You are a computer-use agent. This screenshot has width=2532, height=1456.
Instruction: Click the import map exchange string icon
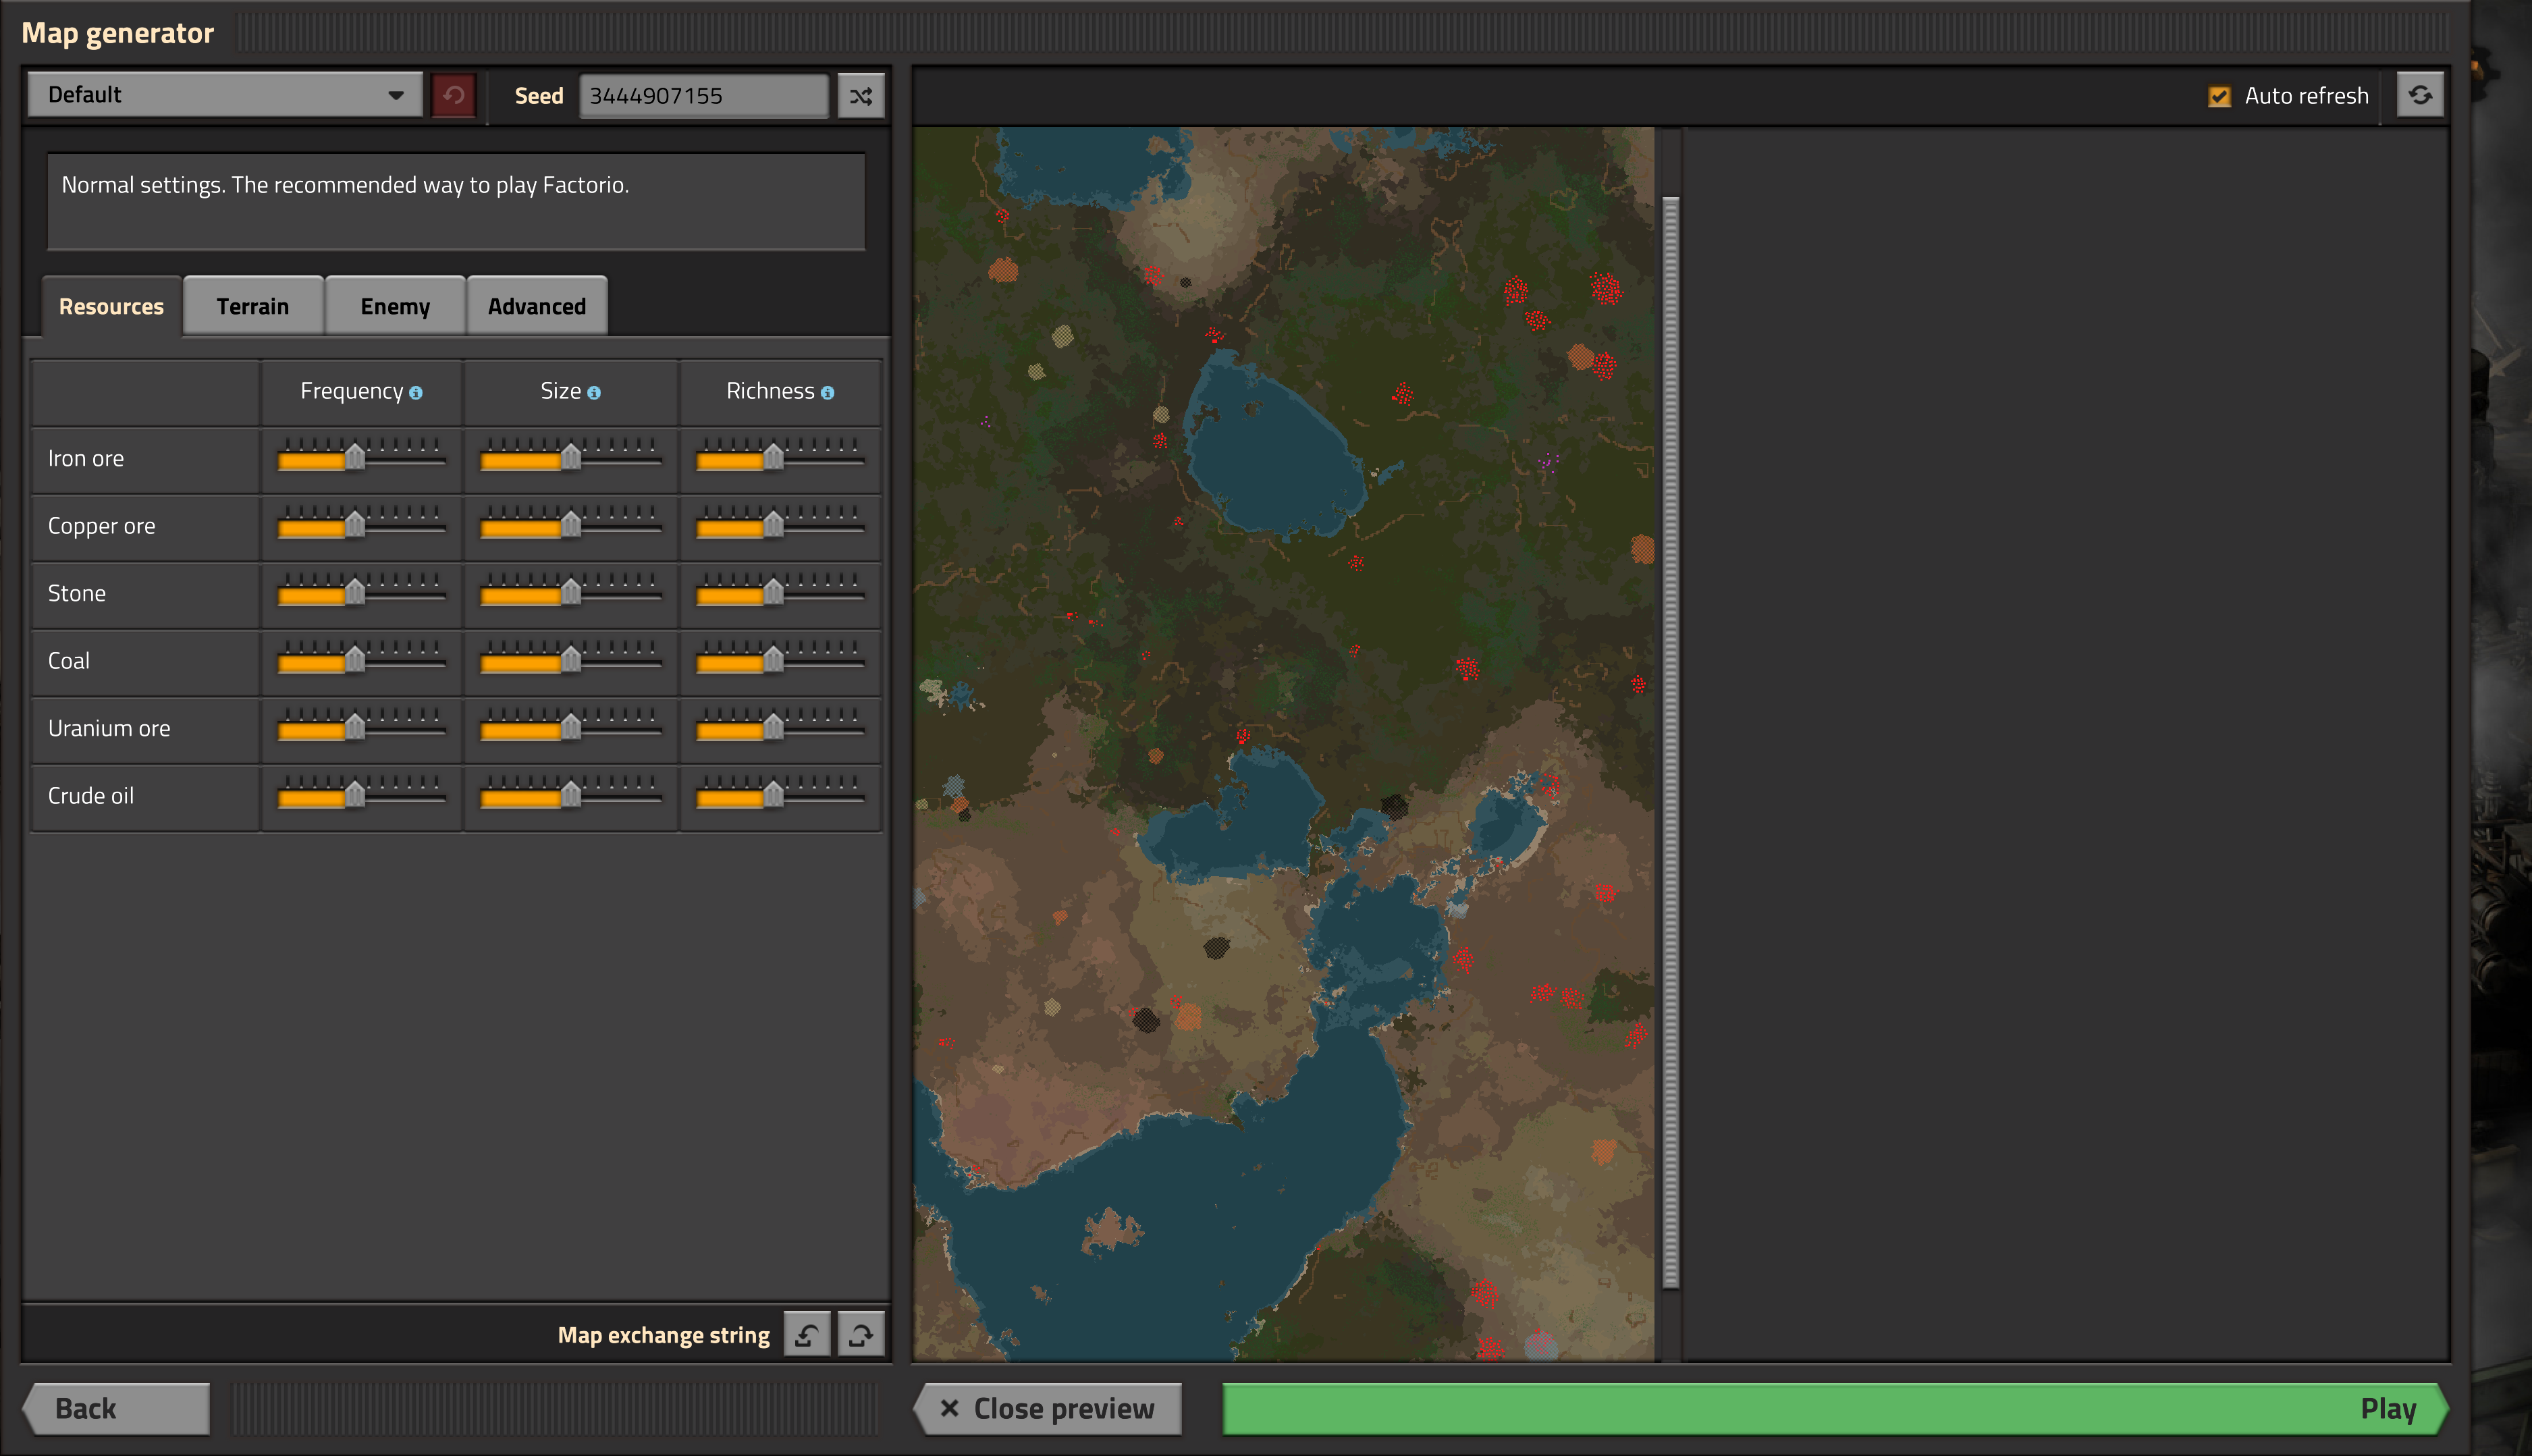[x=807, y=1334]
